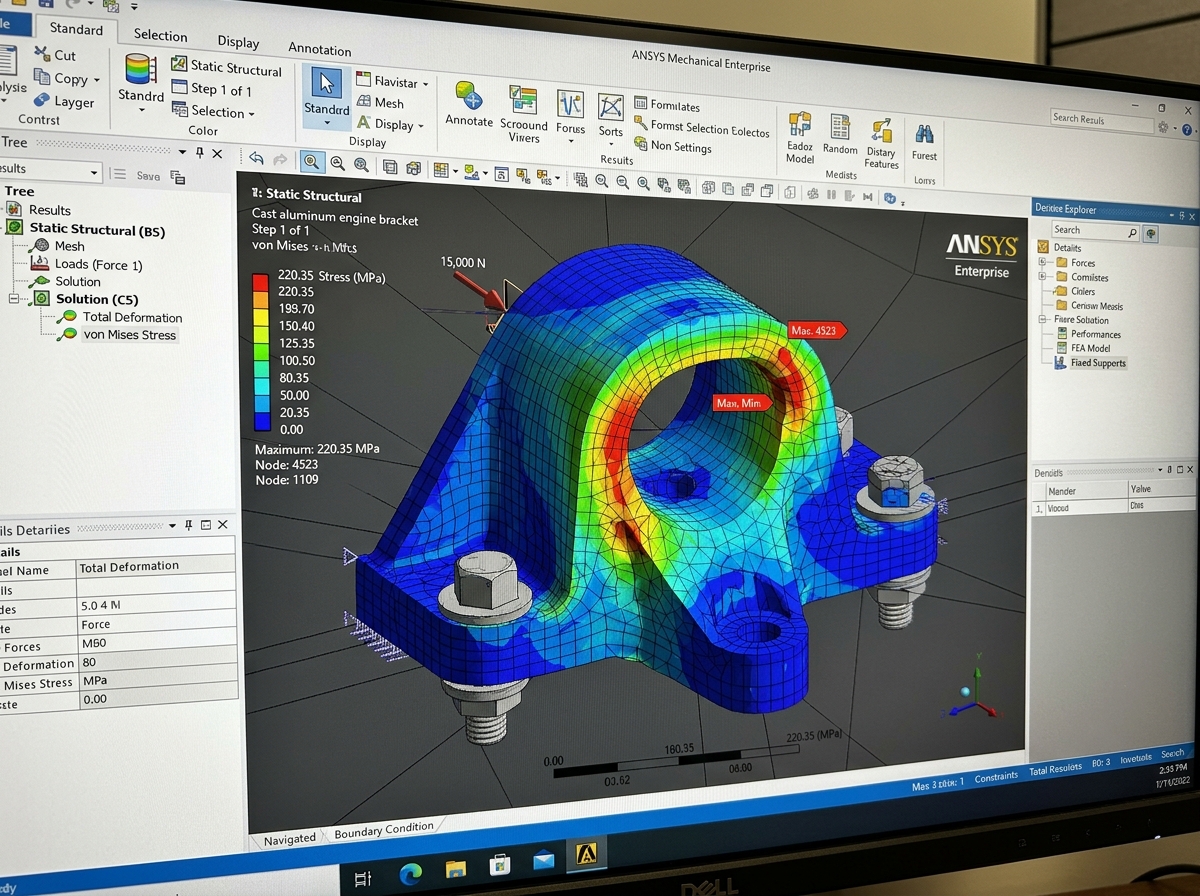Click the Search Resuls input field

coord(1101,121)
